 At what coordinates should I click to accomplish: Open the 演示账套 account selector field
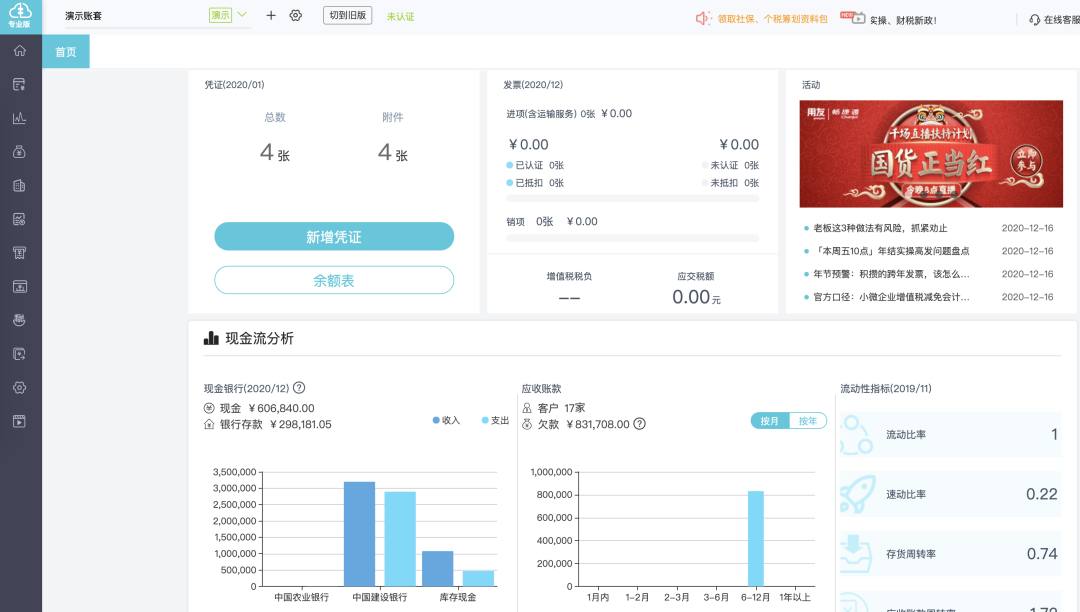point(130,16)
